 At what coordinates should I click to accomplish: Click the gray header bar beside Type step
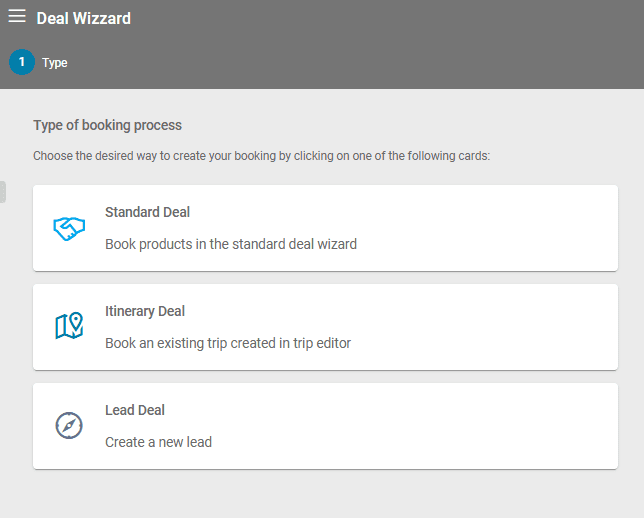point(350,63)
